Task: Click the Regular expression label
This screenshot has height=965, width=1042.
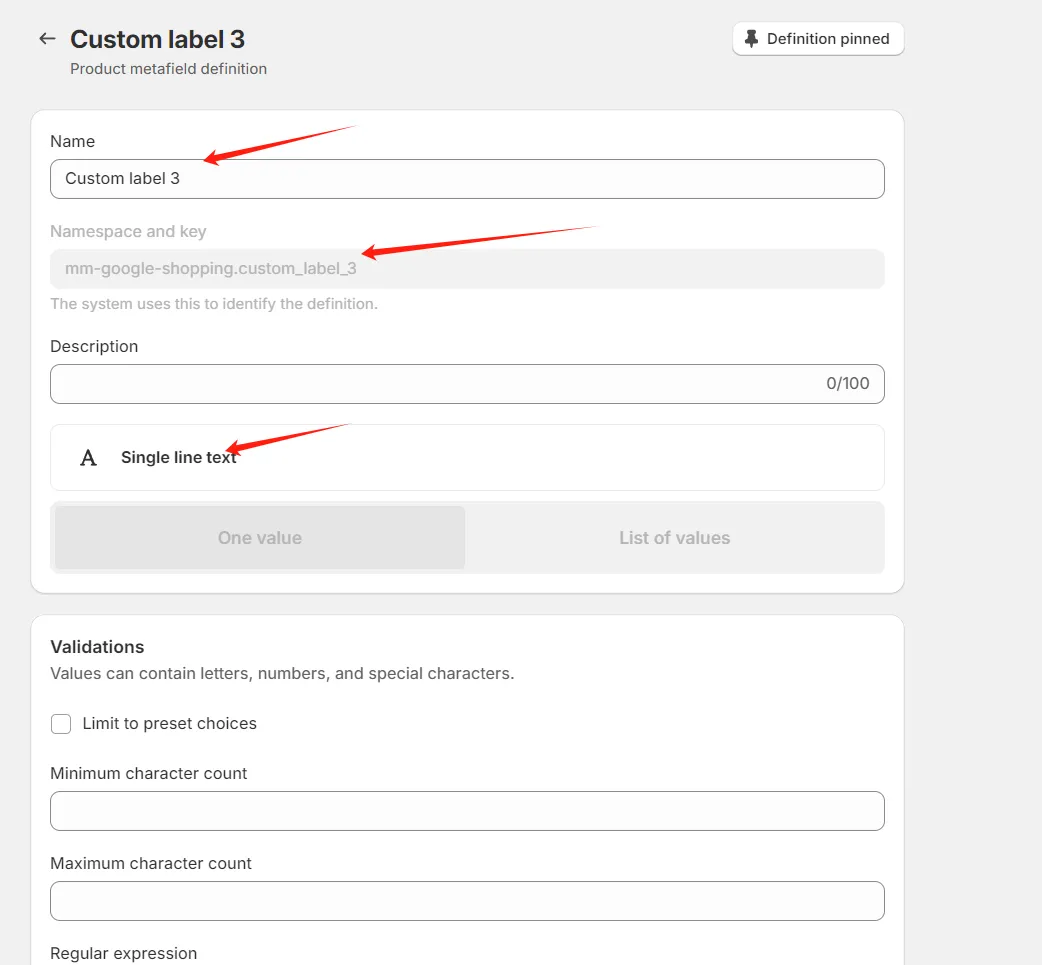Action: pyautogui.click(x=123, y=953)
